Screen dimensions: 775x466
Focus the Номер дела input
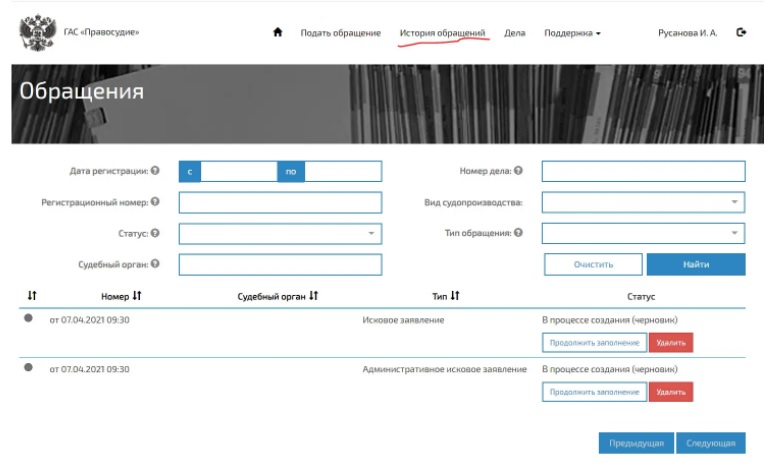(x=644, y=171)
